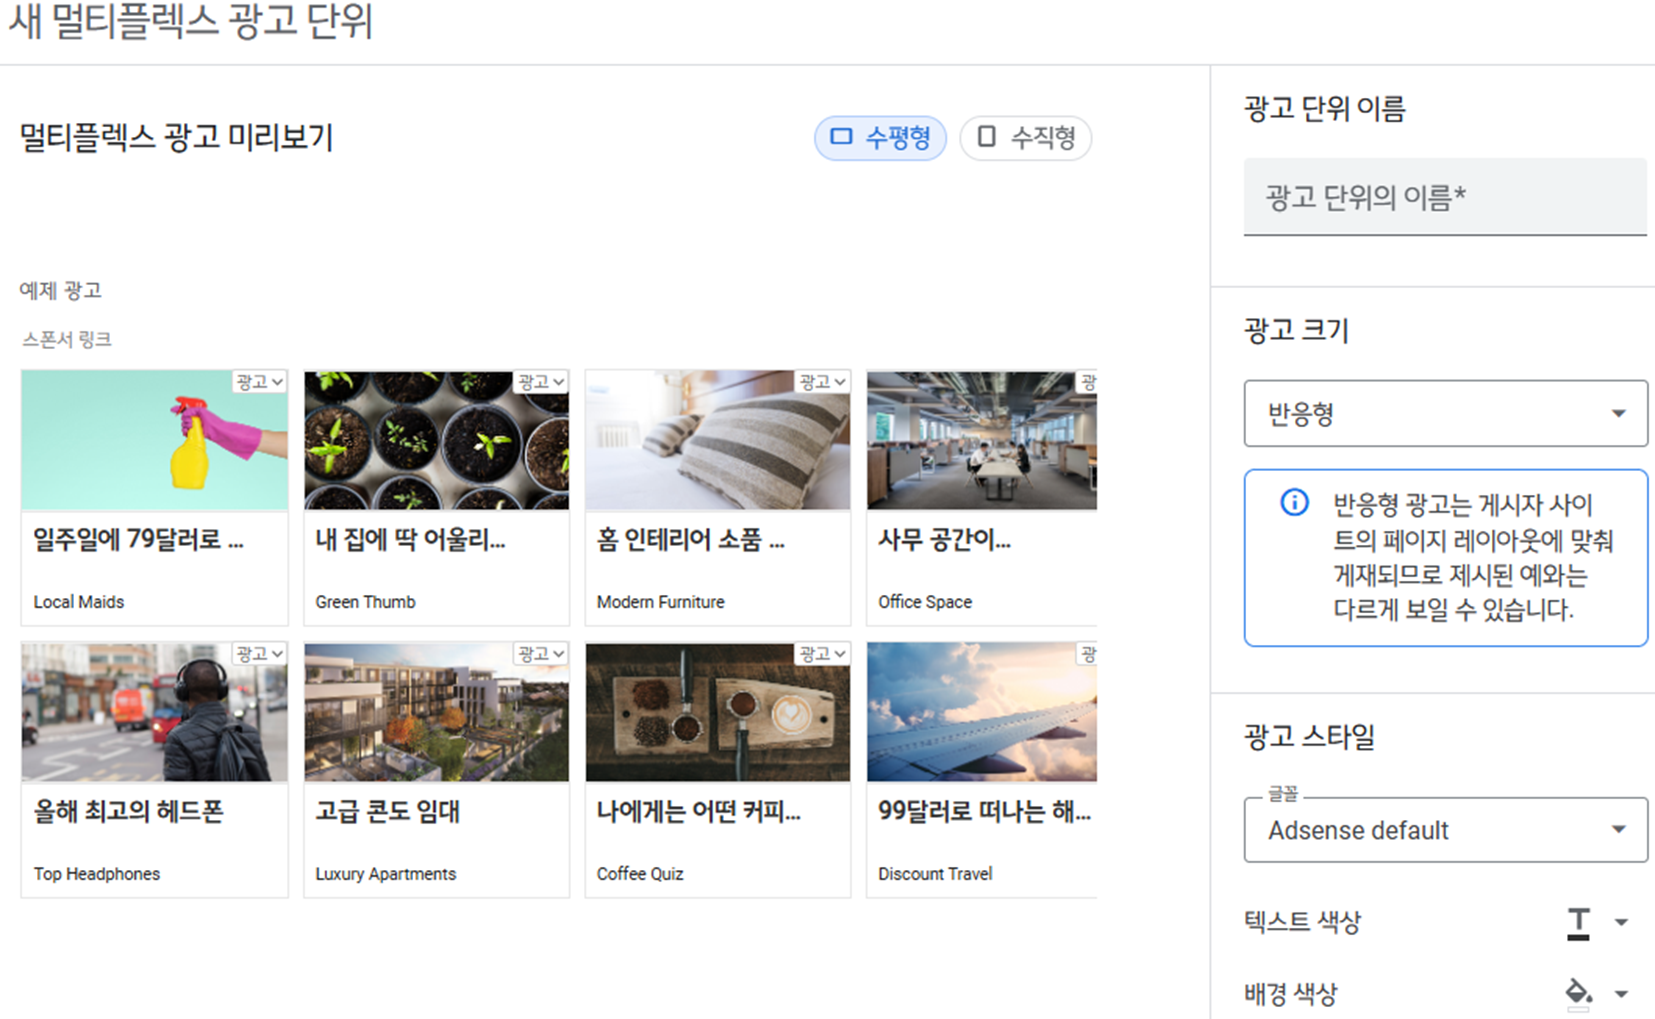Open the 텍스트 색상 color picker icon
The image size is (1655, 1019).
point(1578,922)
